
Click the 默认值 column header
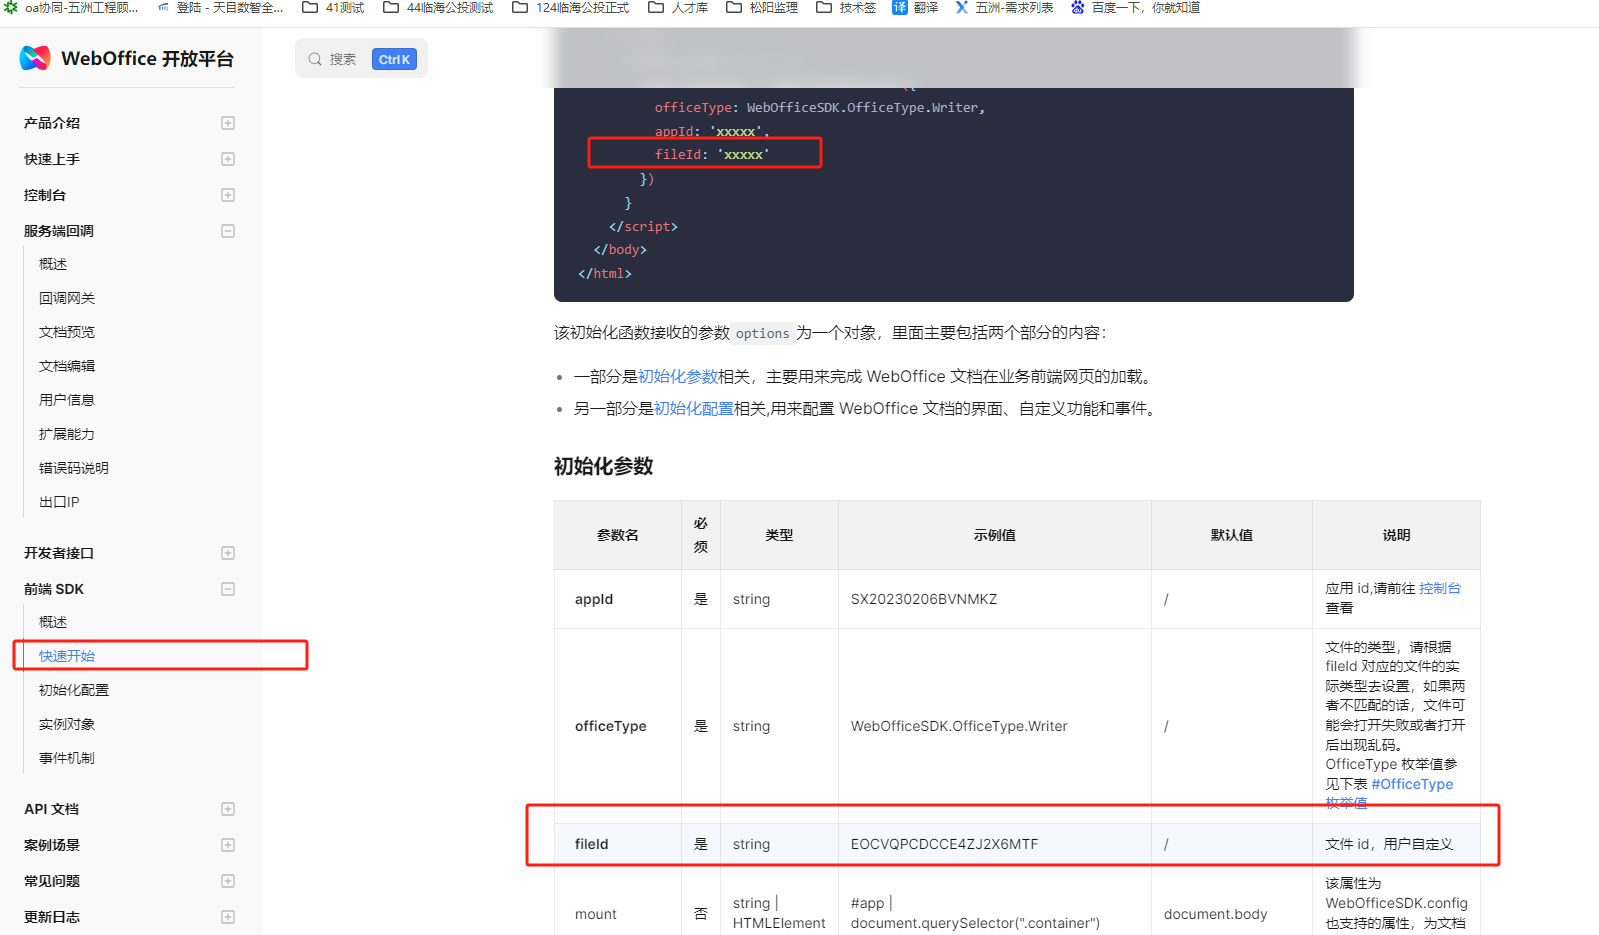point(1232,535)
